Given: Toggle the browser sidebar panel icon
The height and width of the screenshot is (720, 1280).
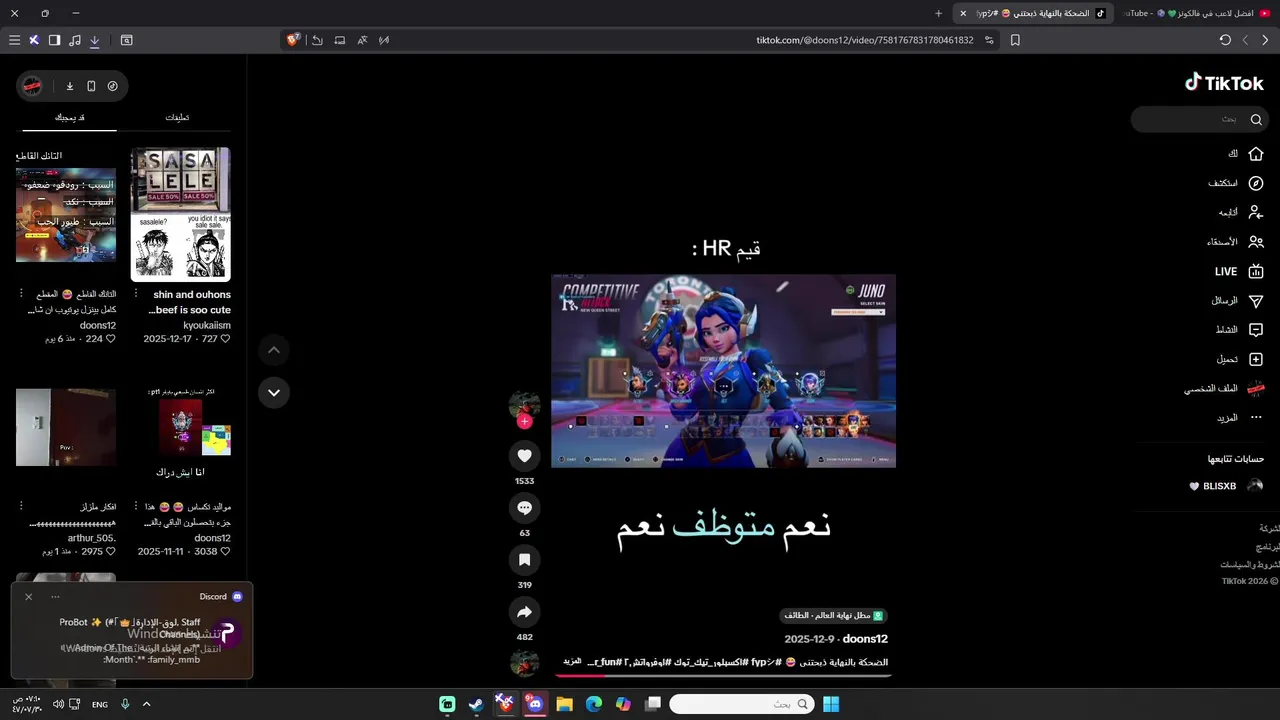Looking at the screenshot, I should click(x=54, y=40).
